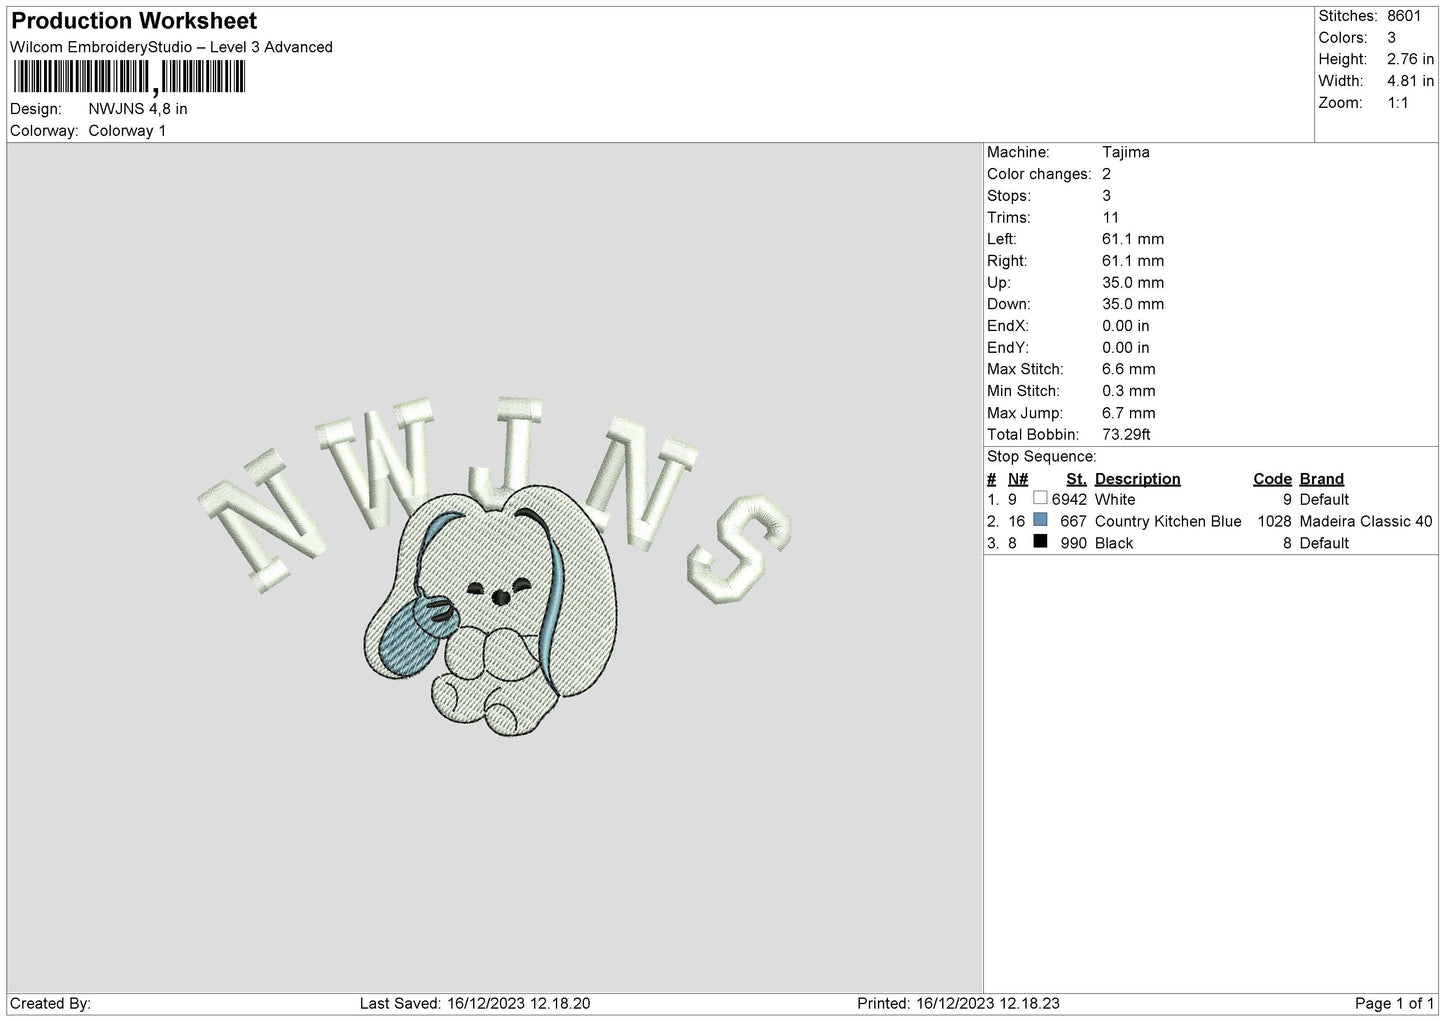Click the Height value '2.76 in'
The height and width of the screenshot is (1021, 1445).
[1410, 59]
